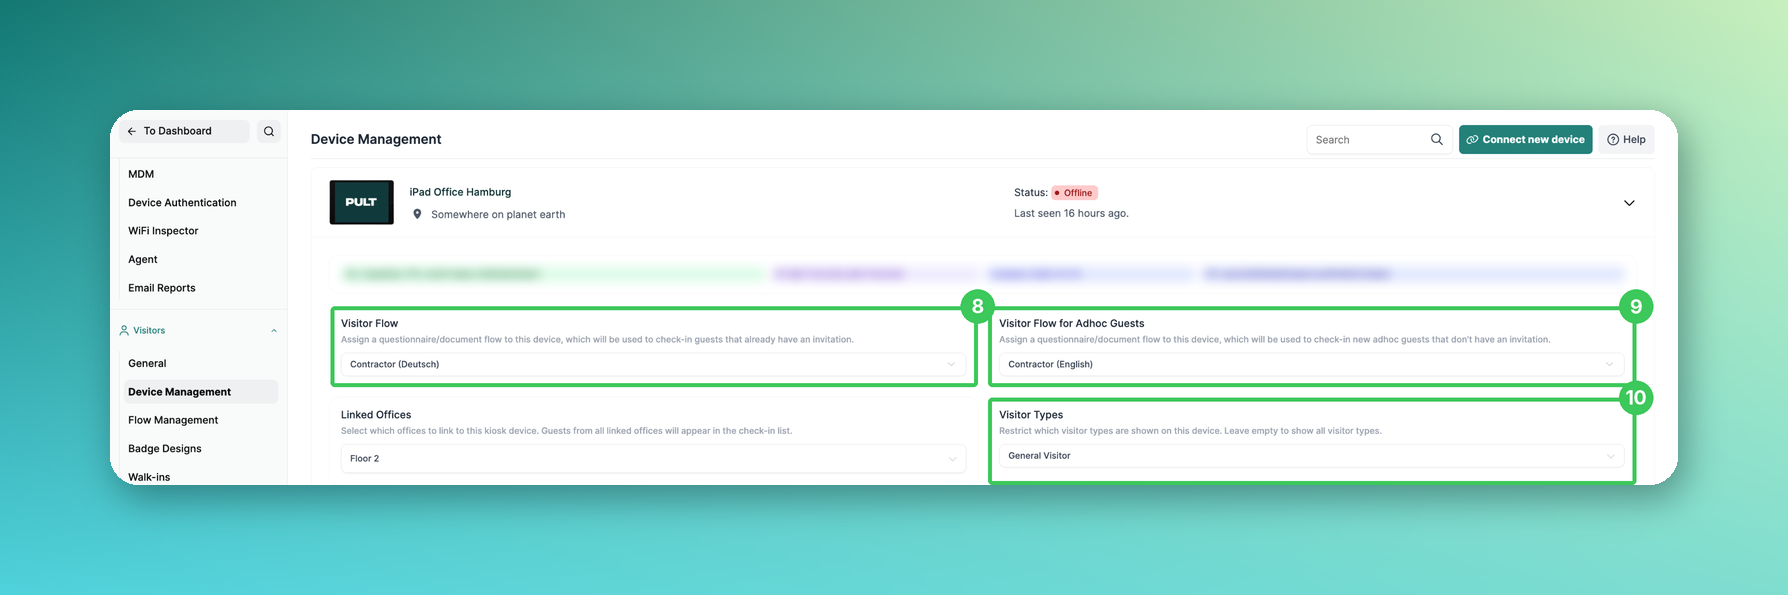This screenshot has width=1788, height=595.
Task: Open Flow Management page
Action: click(x=173, y=421)
